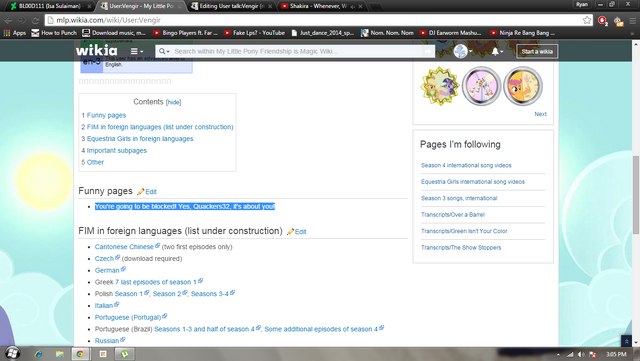Image resolution: width=640 pixels, height=361 pixels.
Task: Jump to Equestria Girls in foreign languages
Action: click(x=140, y=139)
